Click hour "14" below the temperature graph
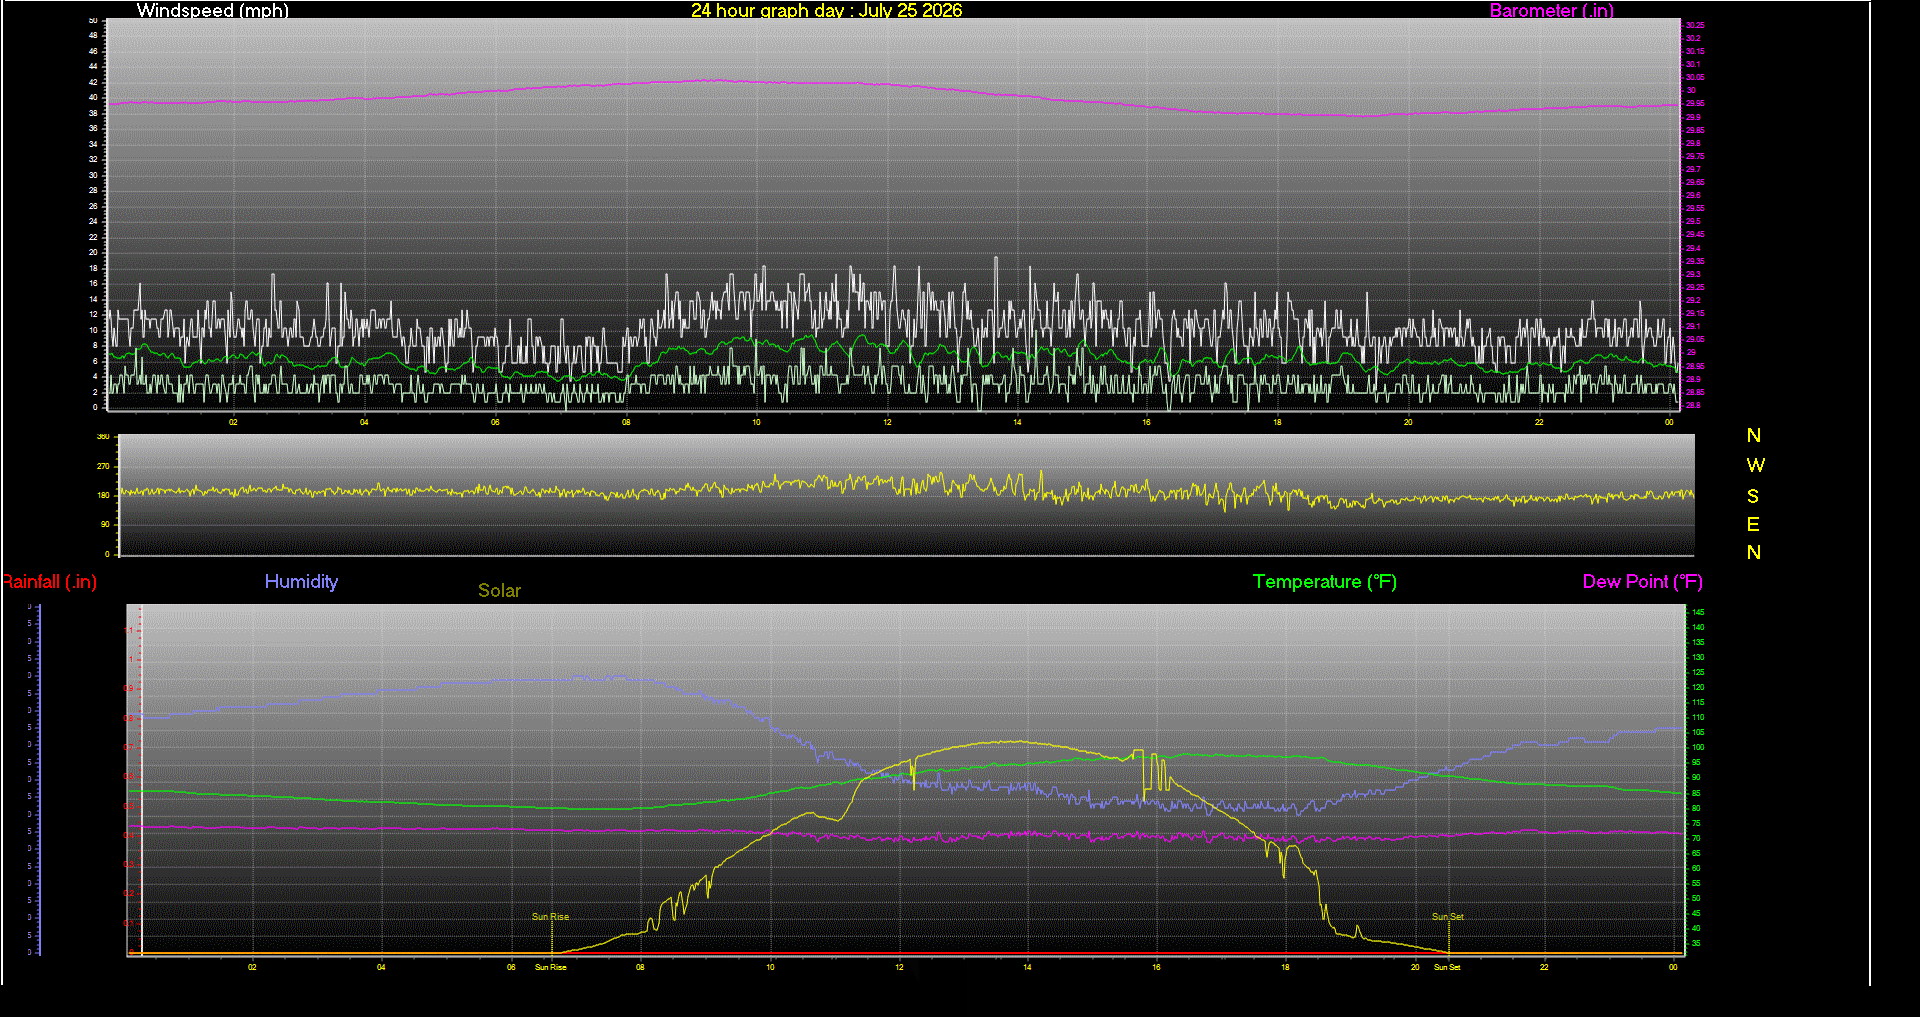Screen dimensions: 1920x1017 coord(1027,967)
